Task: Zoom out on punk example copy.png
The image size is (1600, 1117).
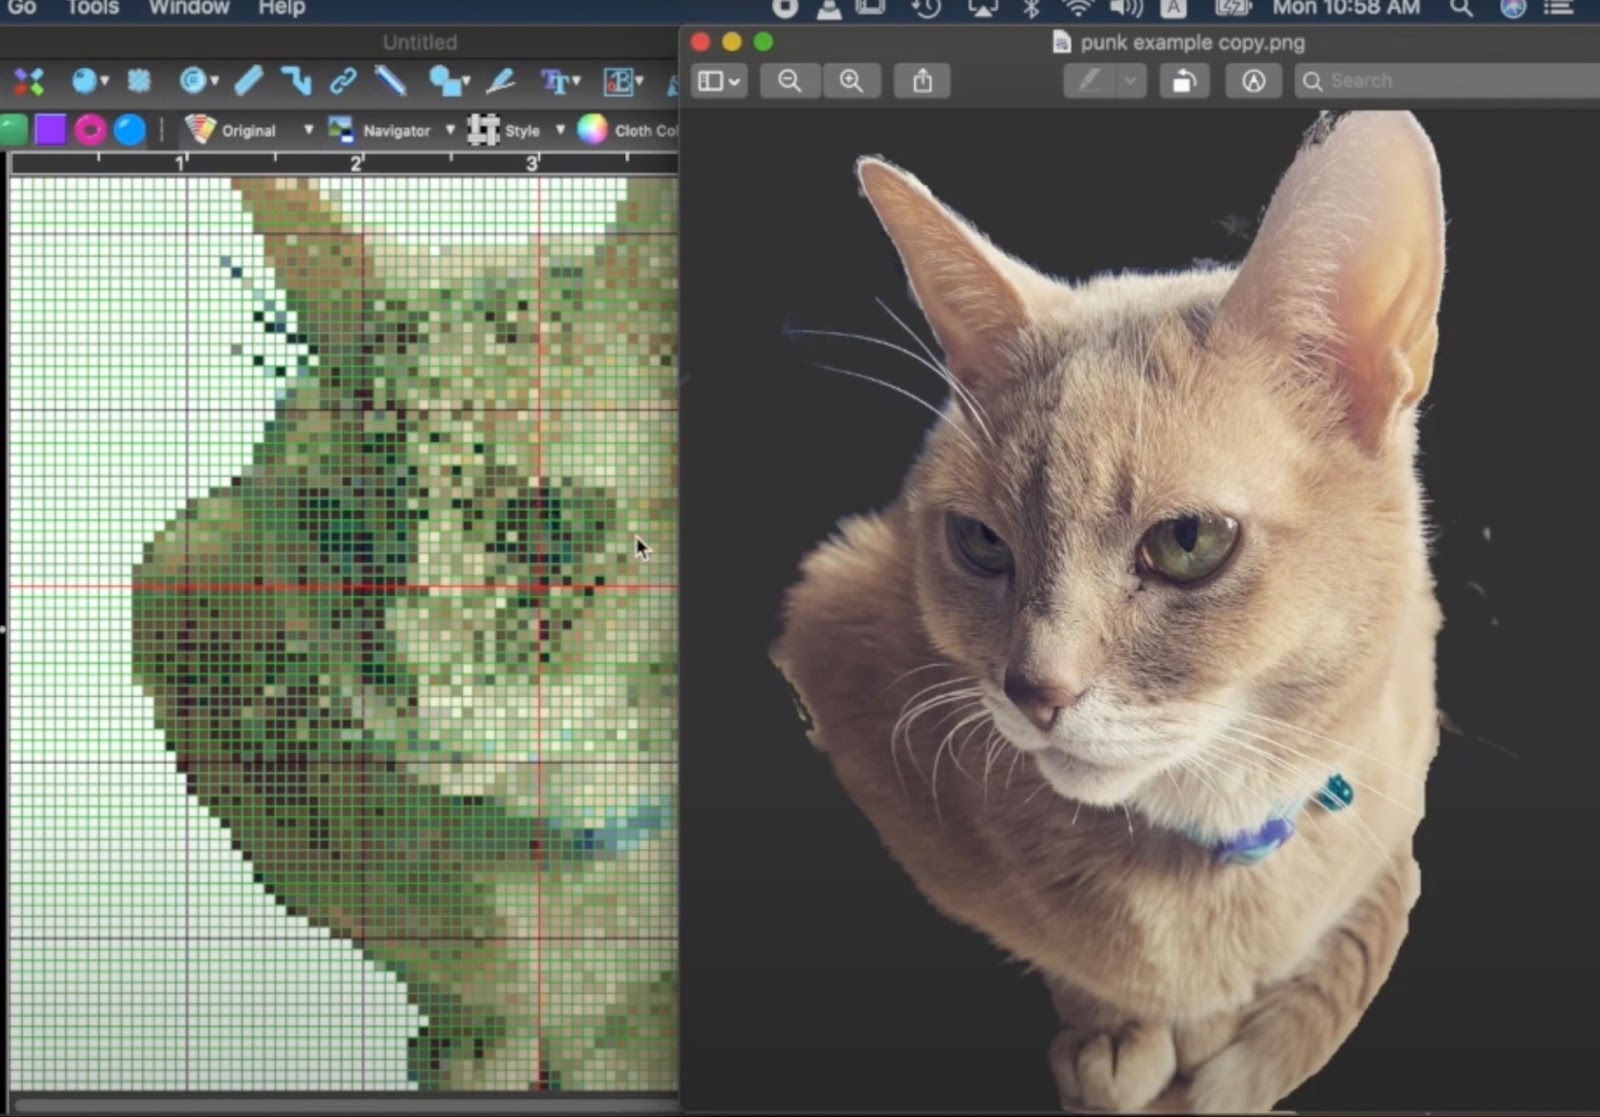Action: point(790,81)
